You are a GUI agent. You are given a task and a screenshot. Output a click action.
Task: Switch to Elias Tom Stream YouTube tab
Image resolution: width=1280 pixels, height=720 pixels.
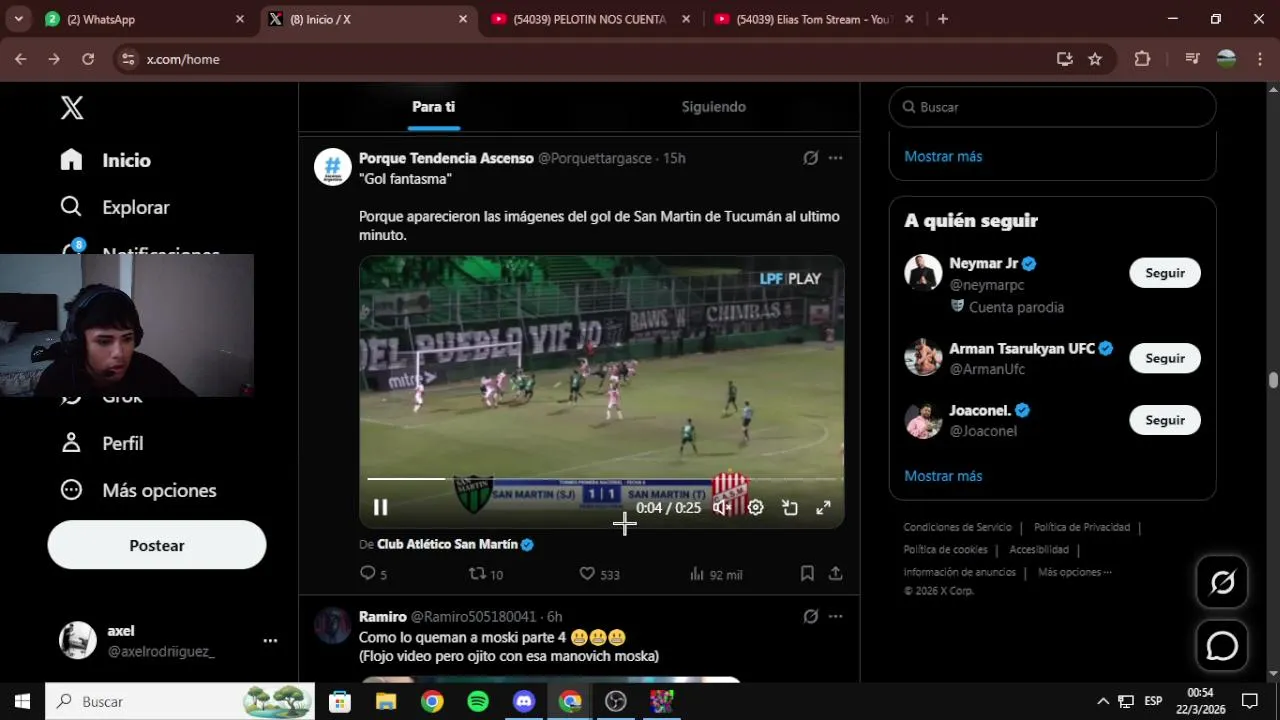coord(815,19)
